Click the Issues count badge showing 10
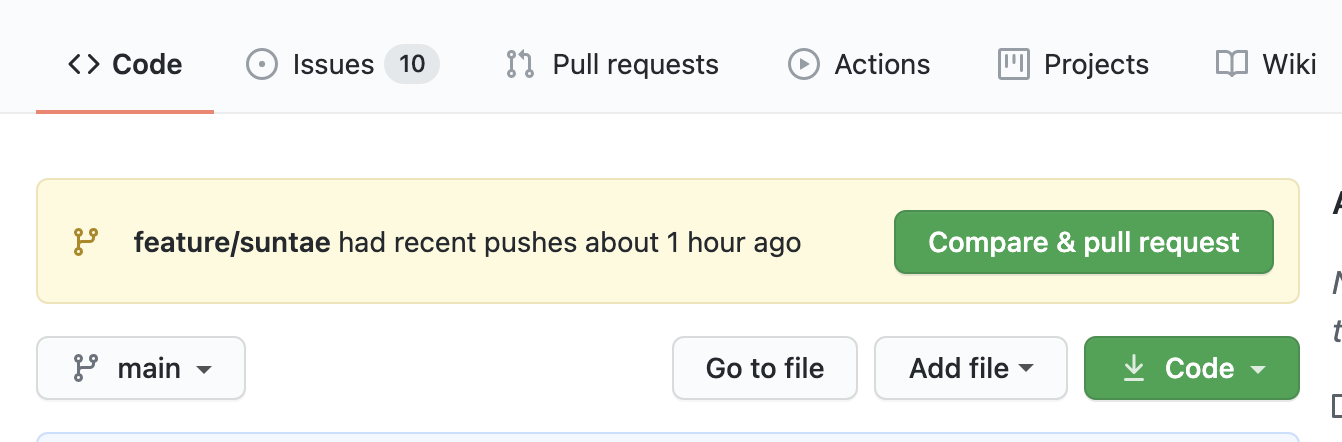Viewport: 1342px width, 442px height. point(412,65)
